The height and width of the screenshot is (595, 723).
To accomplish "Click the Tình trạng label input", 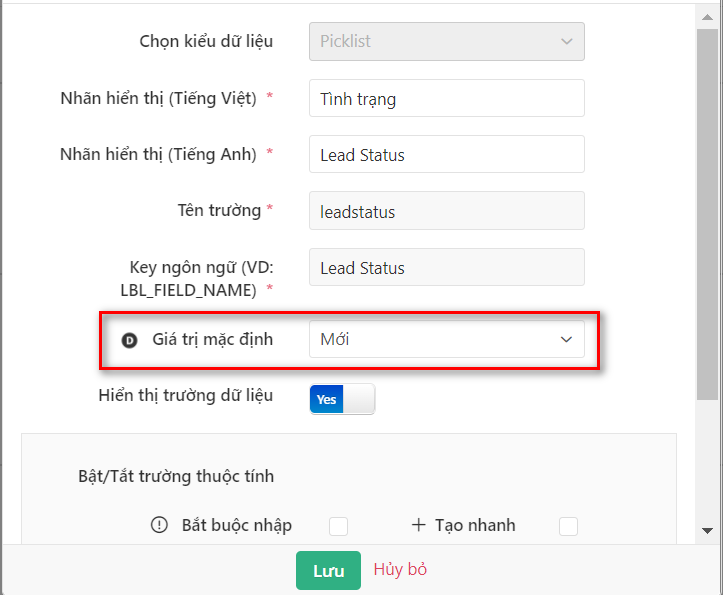I will tap(447, 98).
